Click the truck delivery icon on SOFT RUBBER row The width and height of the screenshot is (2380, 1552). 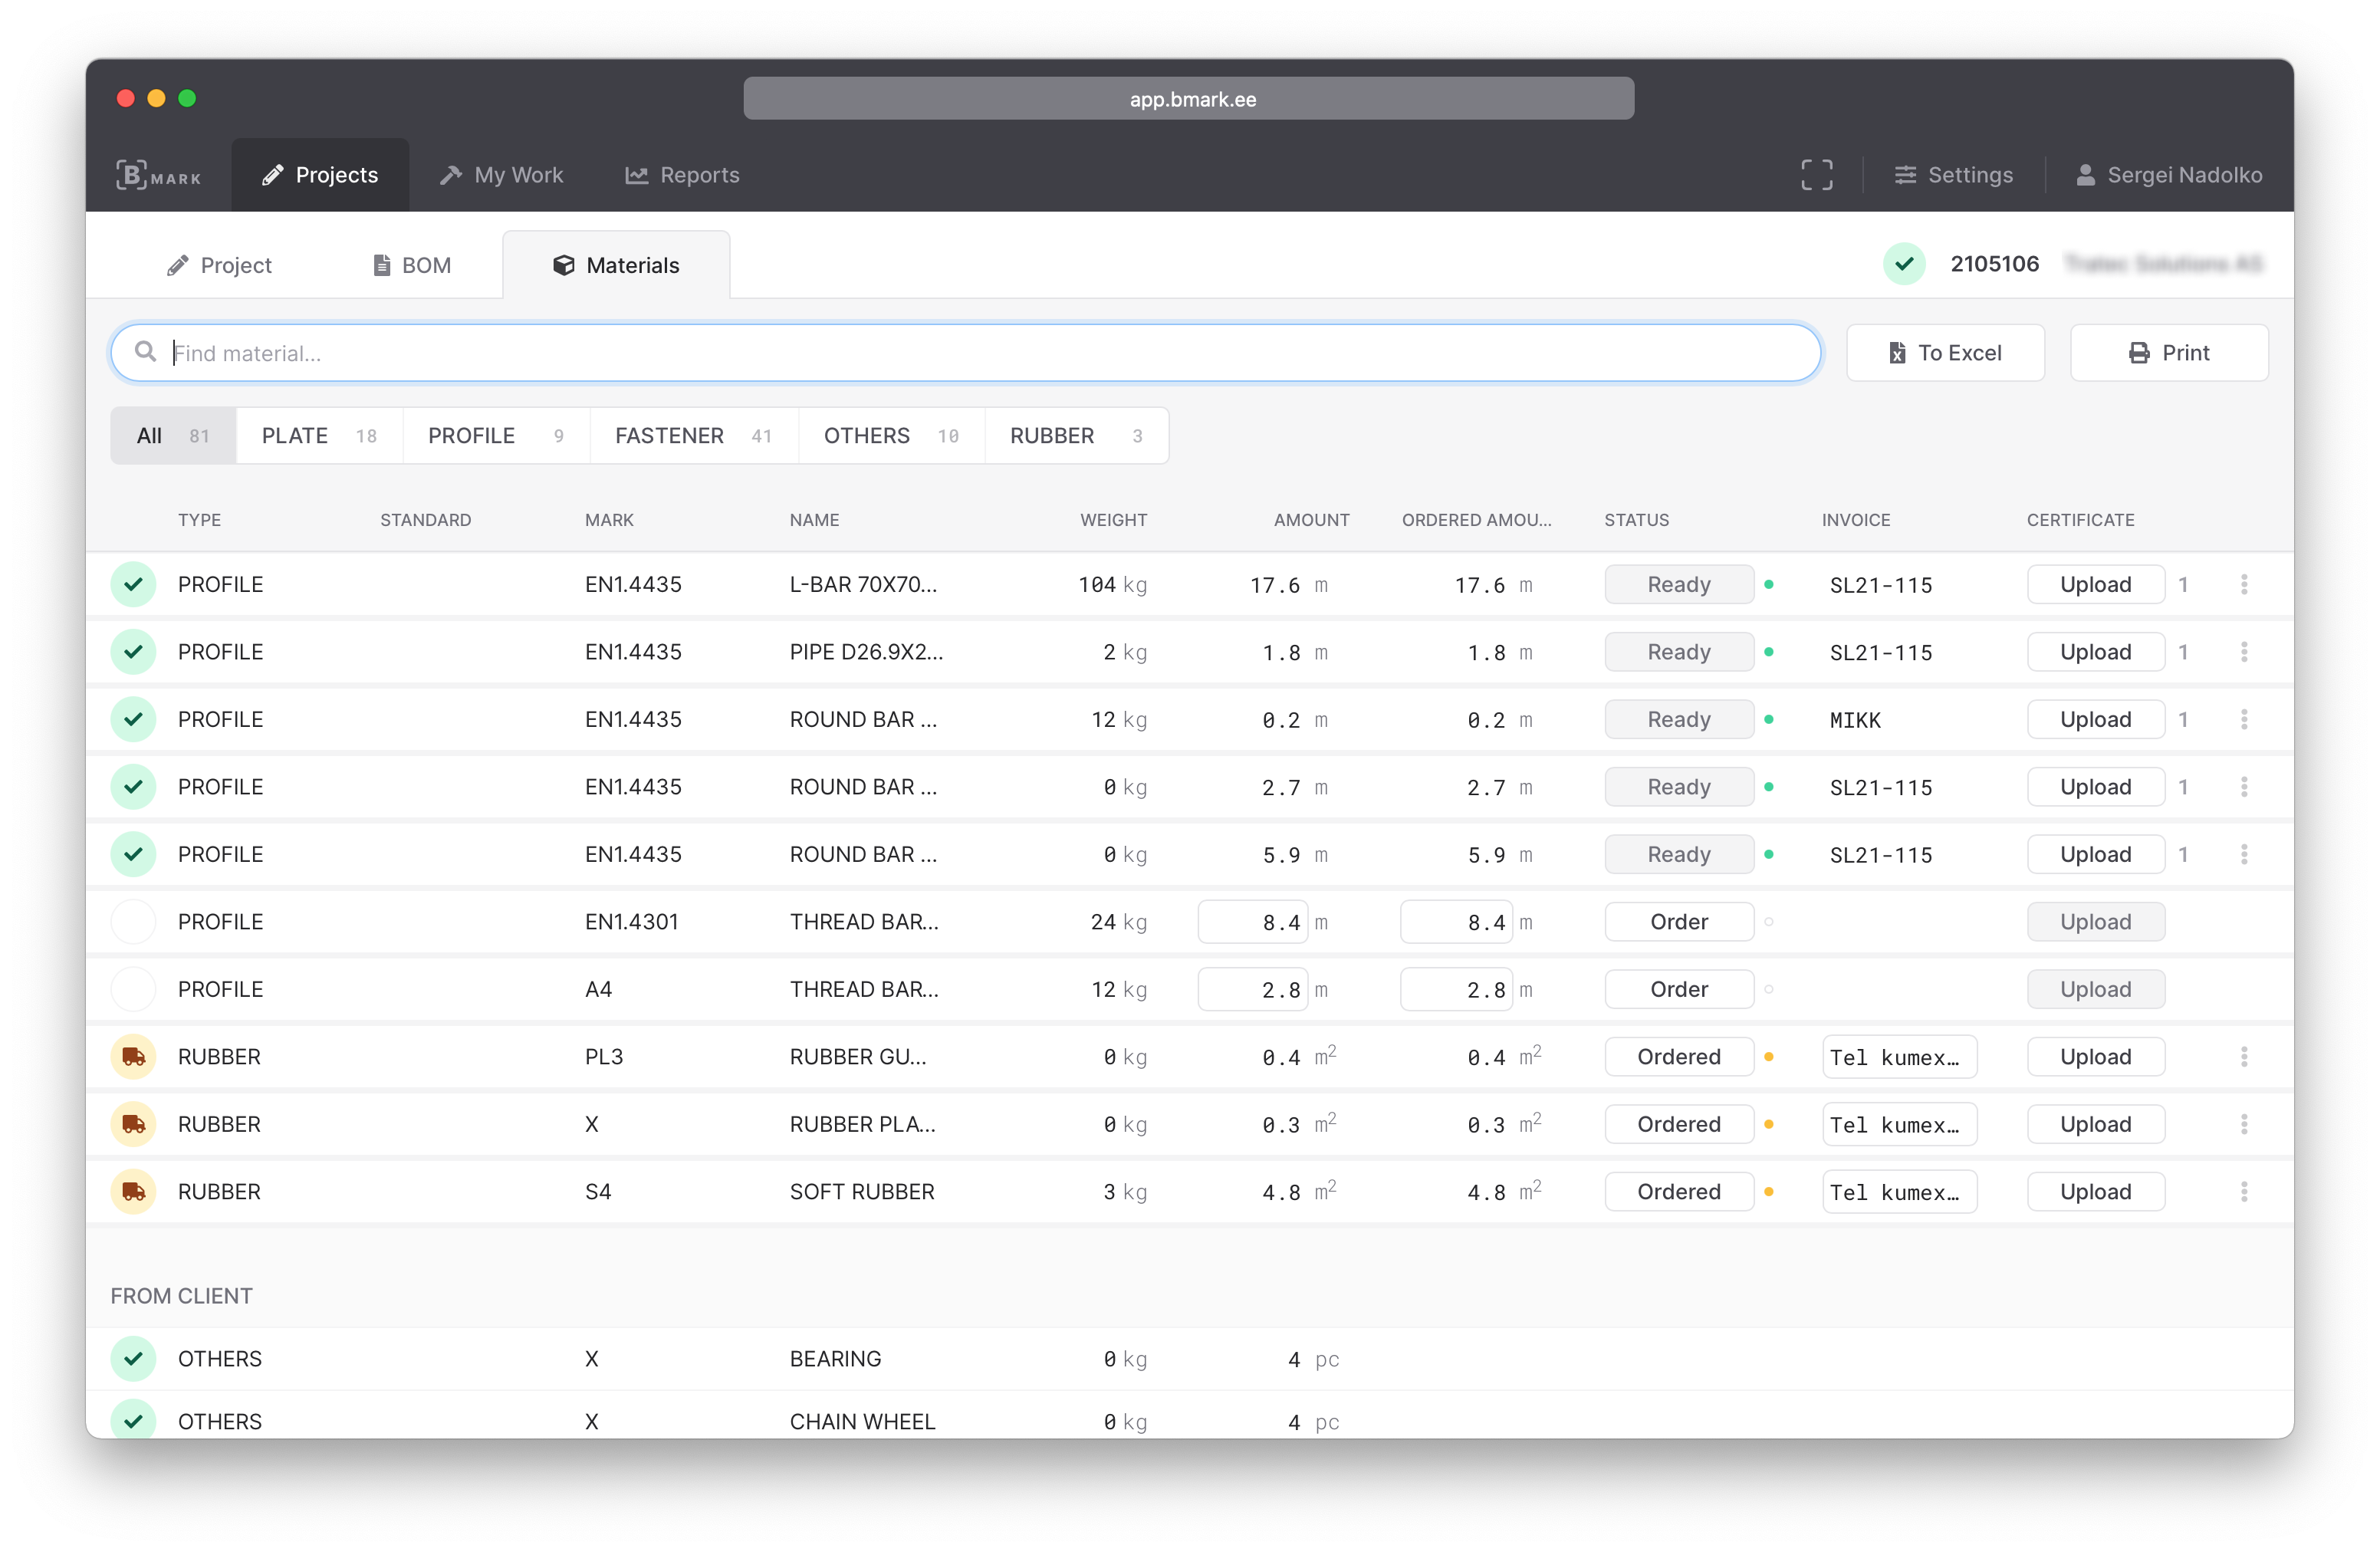tap(133, 1191)
